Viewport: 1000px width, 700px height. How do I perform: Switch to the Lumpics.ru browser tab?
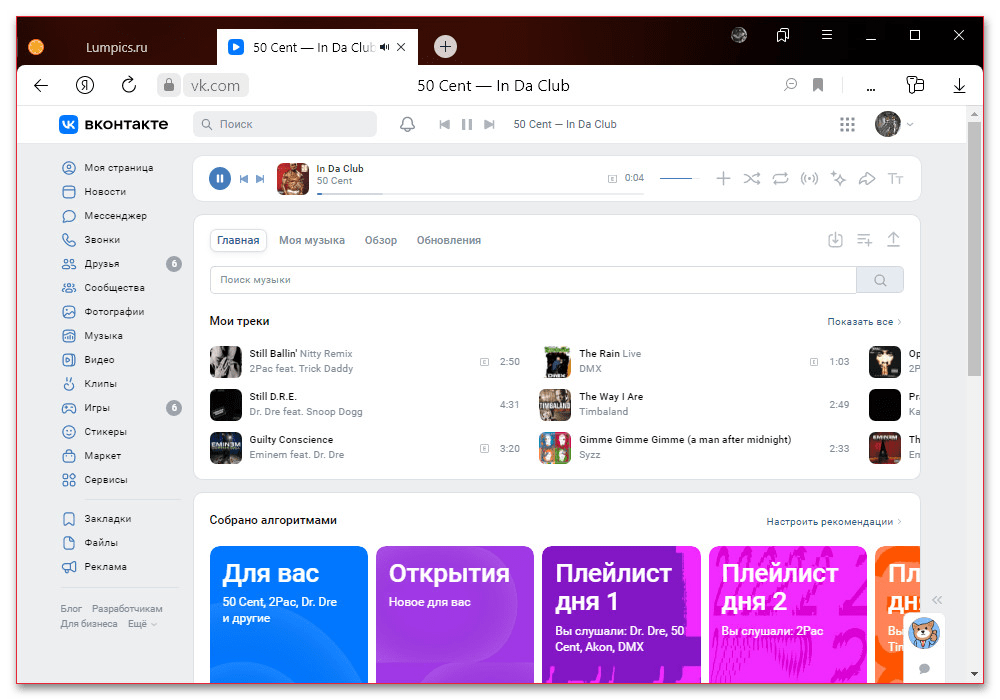click(x=117, y=47)
